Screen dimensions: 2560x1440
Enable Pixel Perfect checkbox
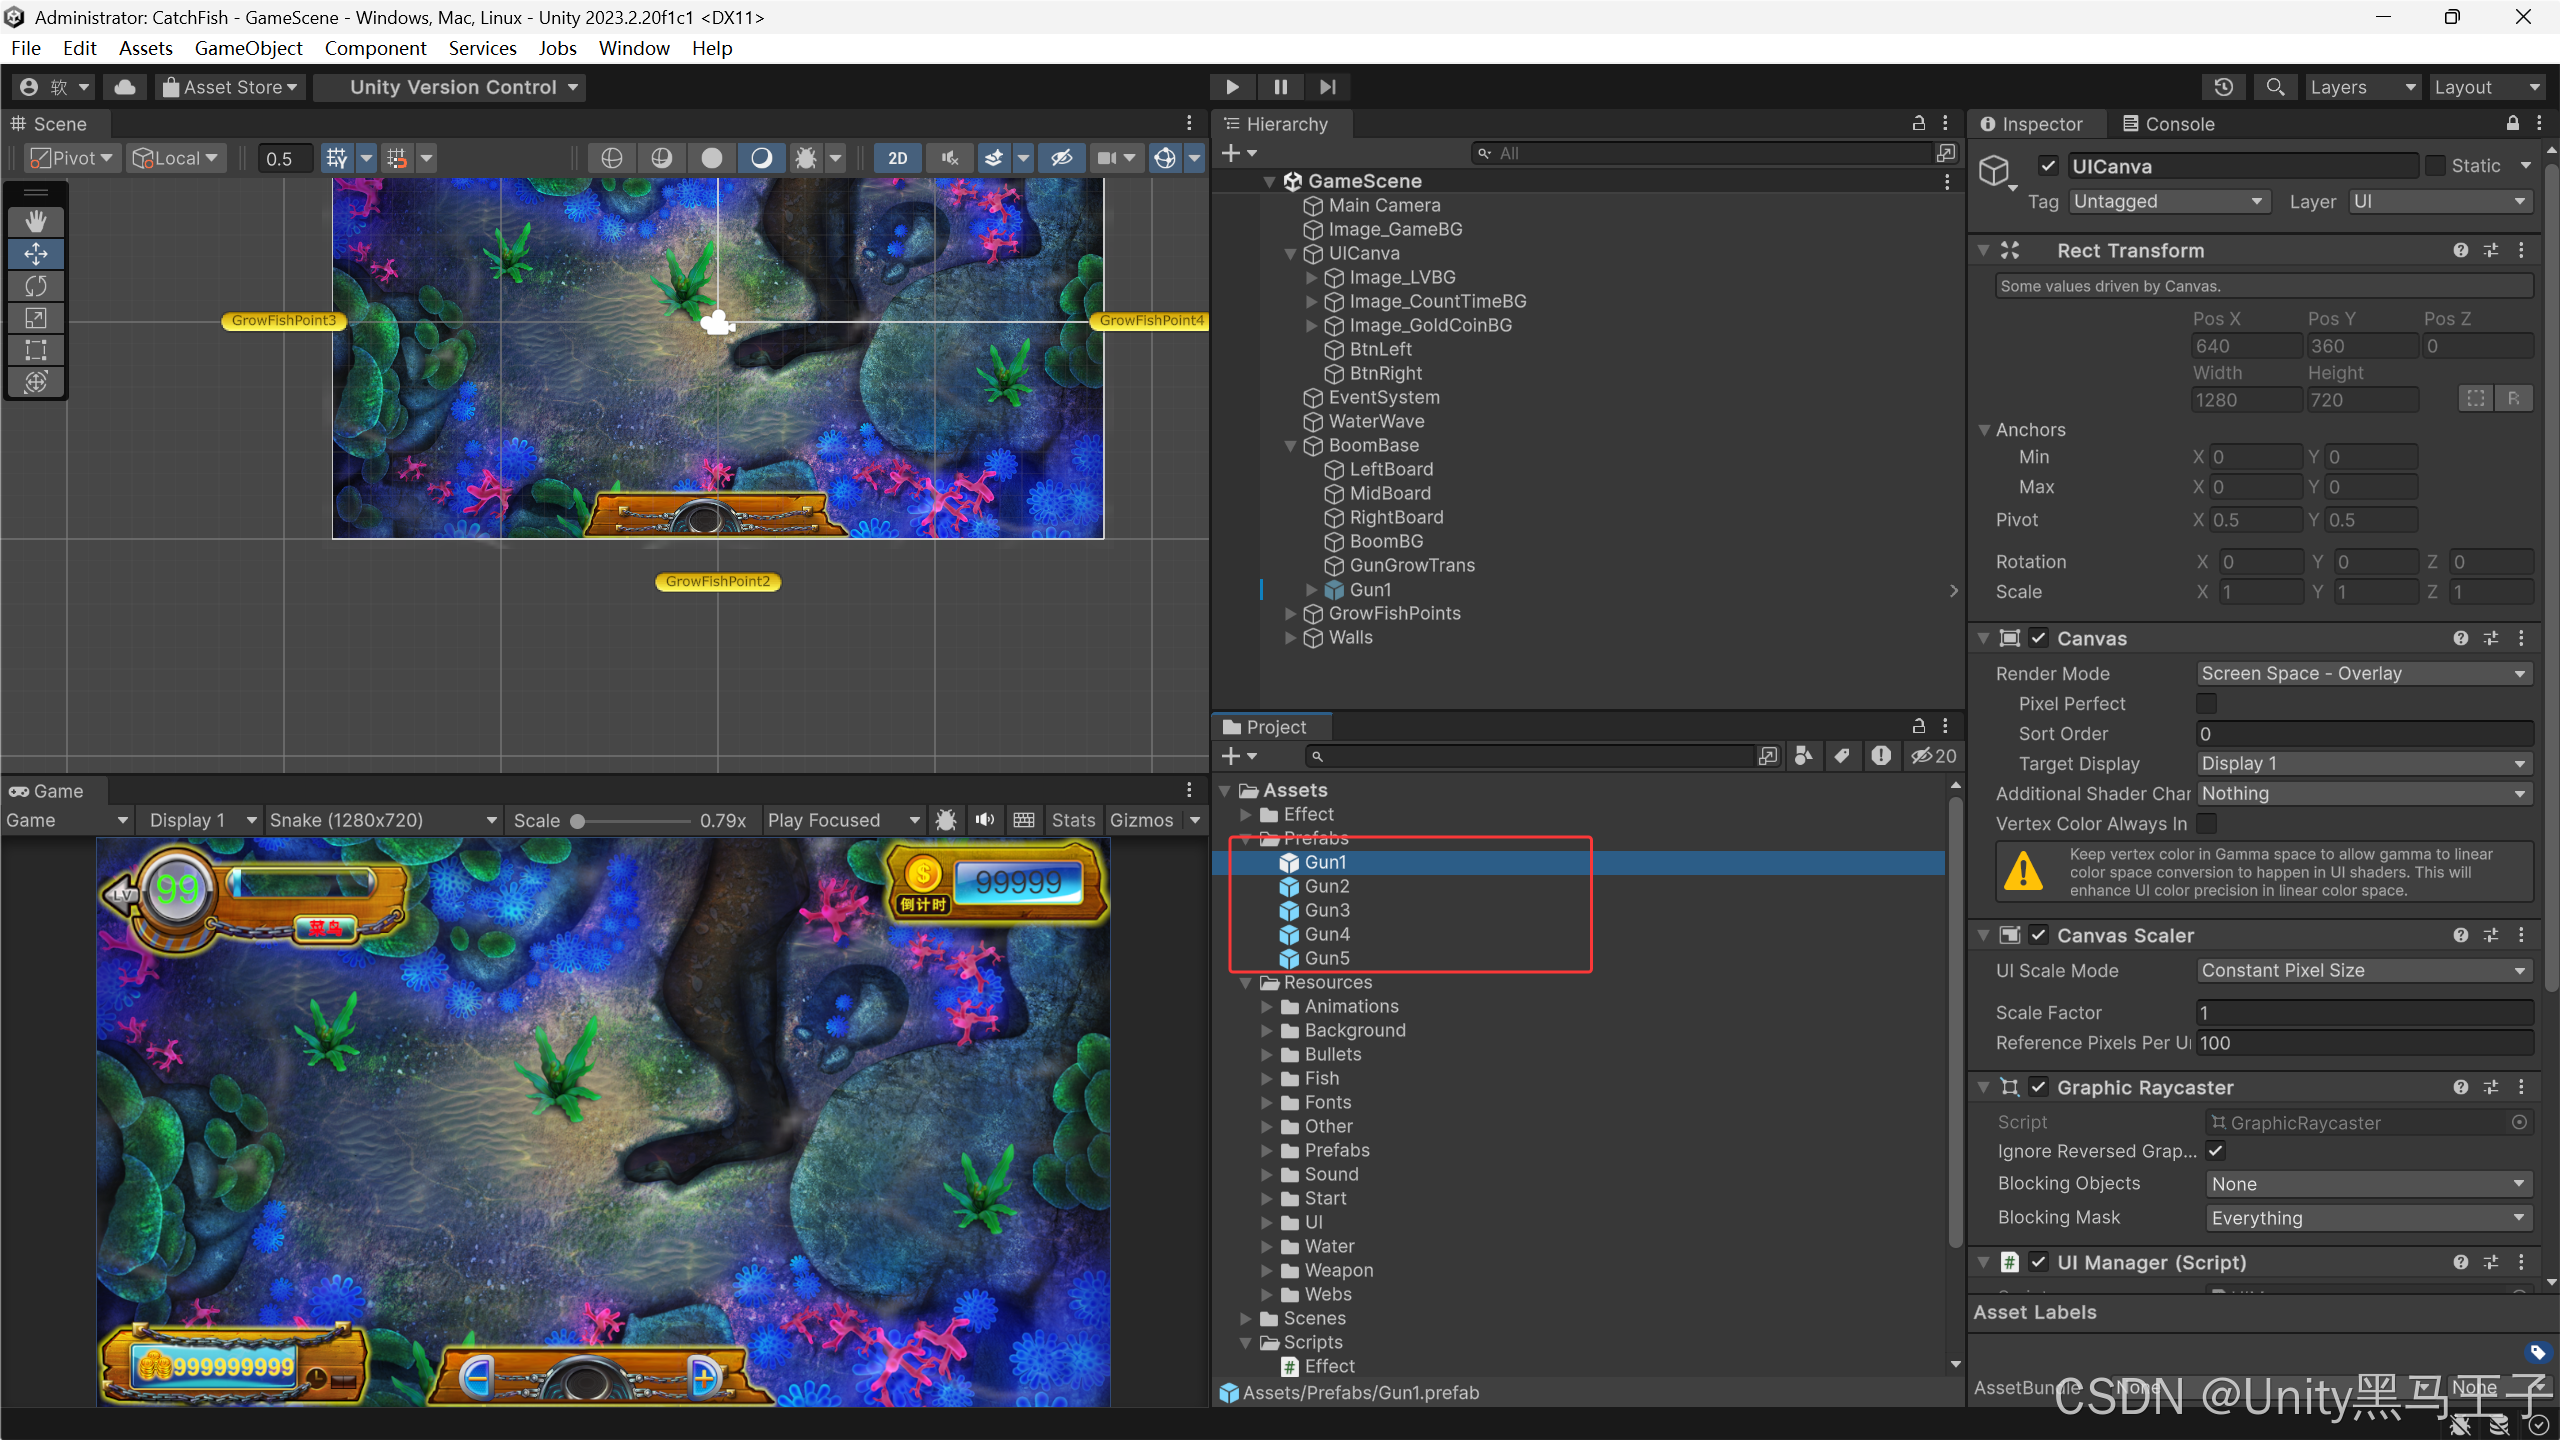click(x=2206, y=704)
